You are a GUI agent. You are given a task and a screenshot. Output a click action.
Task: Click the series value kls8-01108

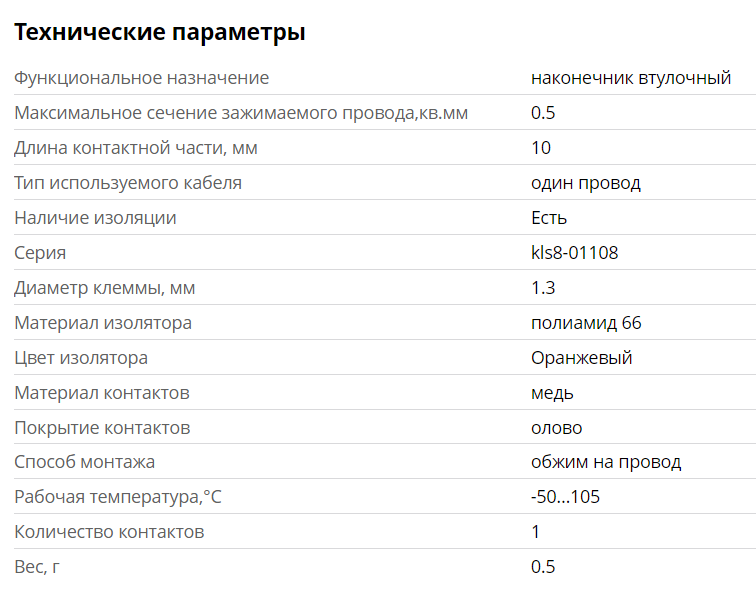coord(575,253)
